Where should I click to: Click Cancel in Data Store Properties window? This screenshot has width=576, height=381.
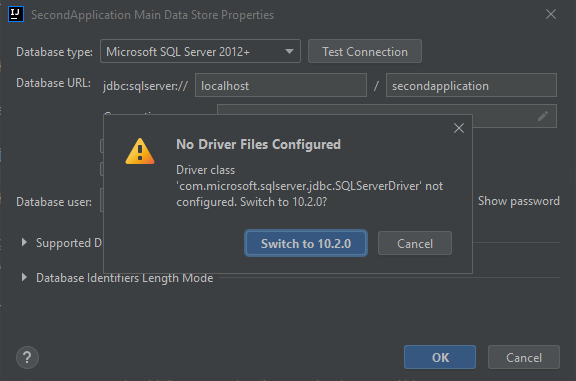(x=524, y=357)
